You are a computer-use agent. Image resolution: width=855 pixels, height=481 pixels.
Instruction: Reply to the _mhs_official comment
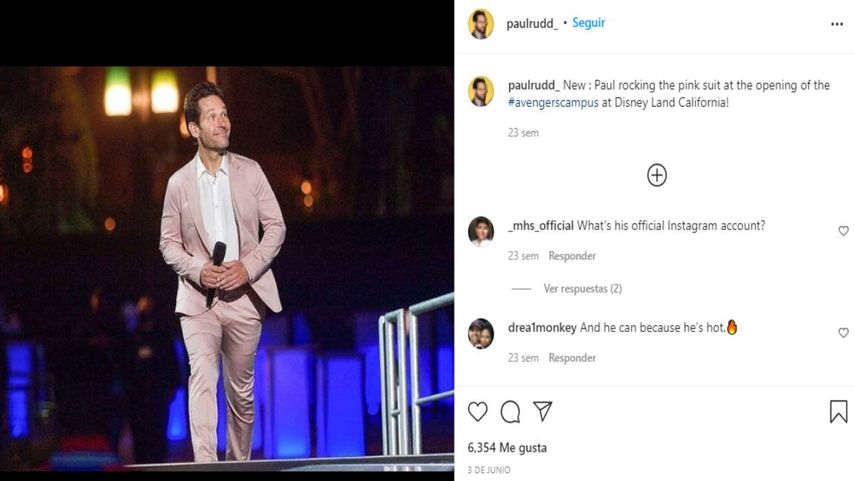click(x=572, y=256)
